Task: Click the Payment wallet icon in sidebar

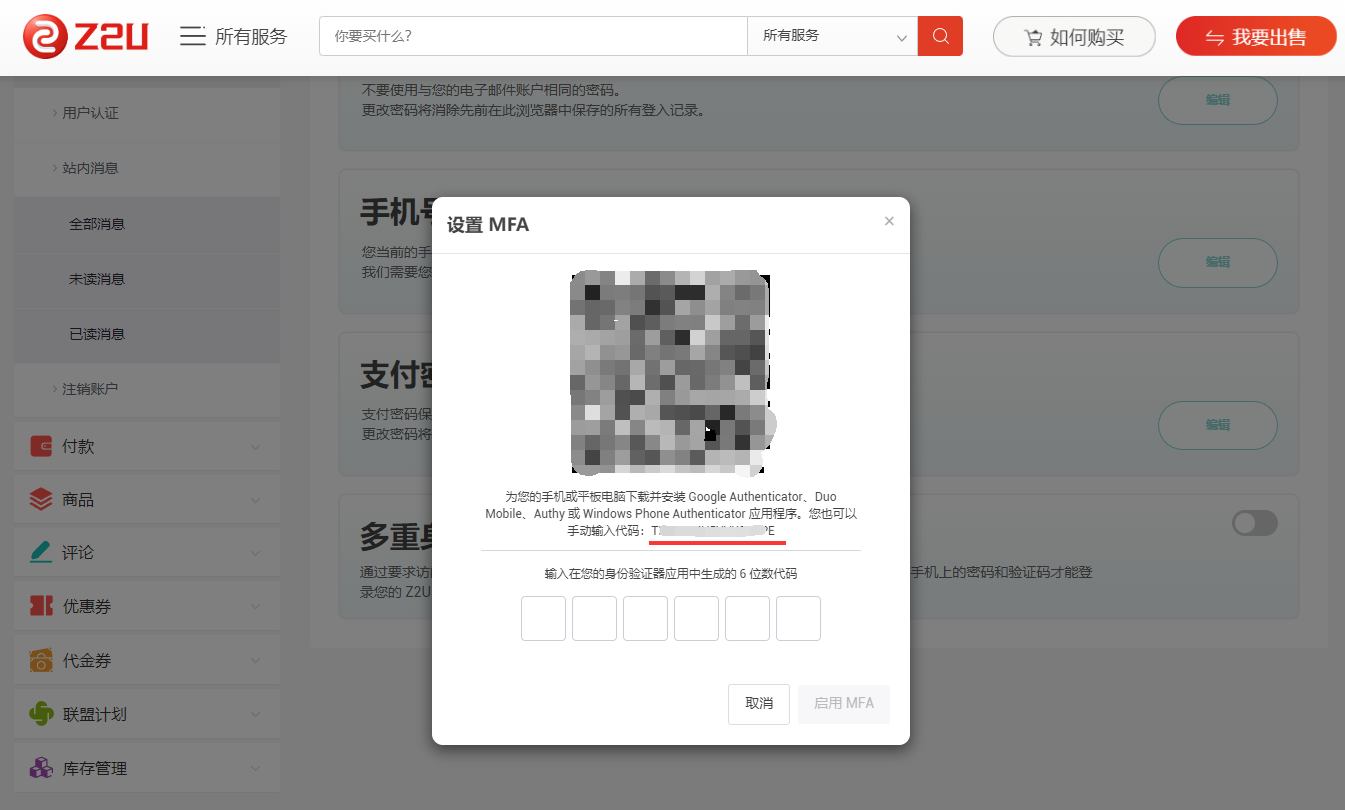Action: tap(41, 446)
